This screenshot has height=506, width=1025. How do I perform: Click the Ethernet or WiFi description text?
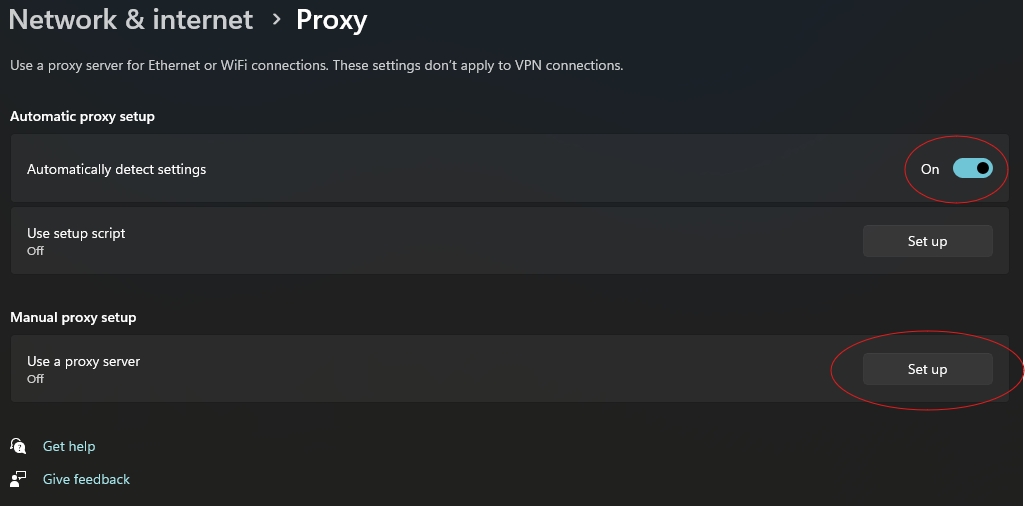316,65
